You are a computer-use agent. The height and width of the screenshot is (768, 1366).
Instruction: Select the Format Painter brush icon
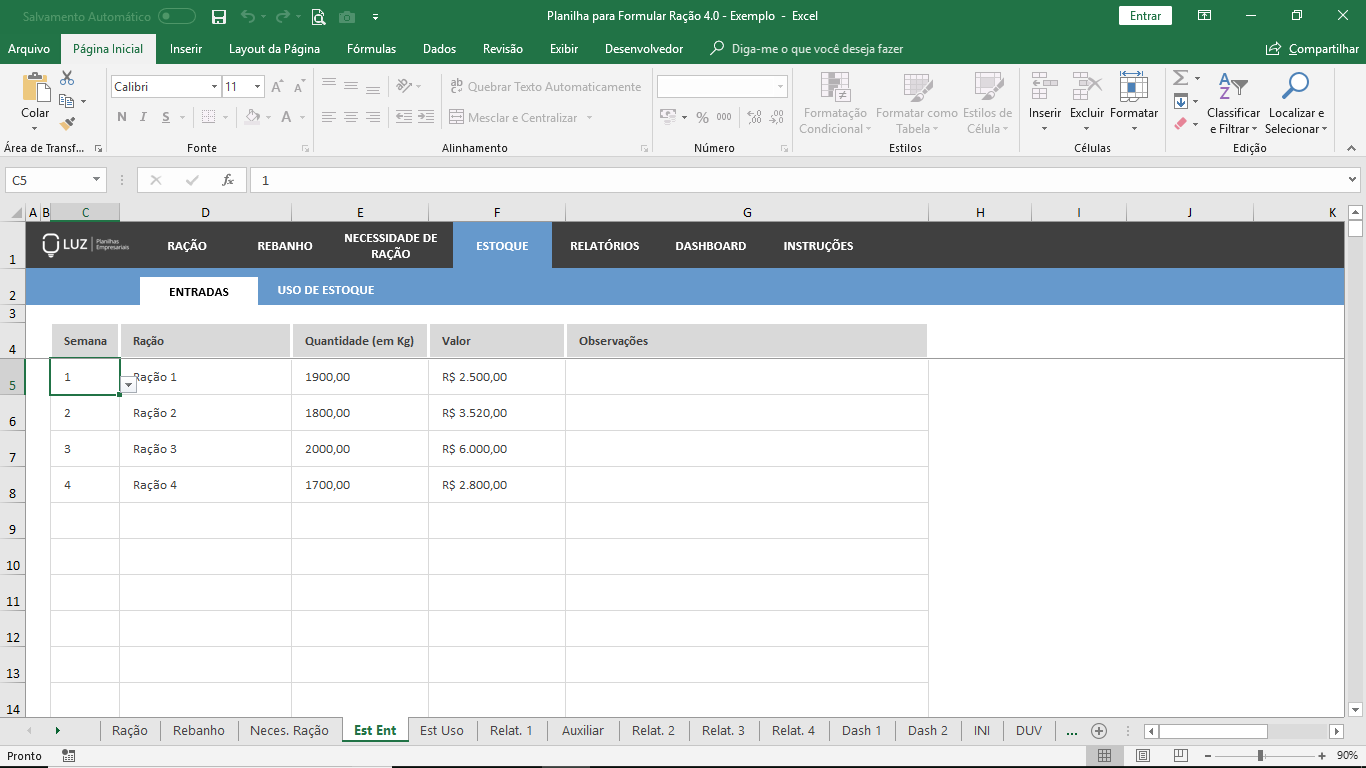[x=67, y=124]
